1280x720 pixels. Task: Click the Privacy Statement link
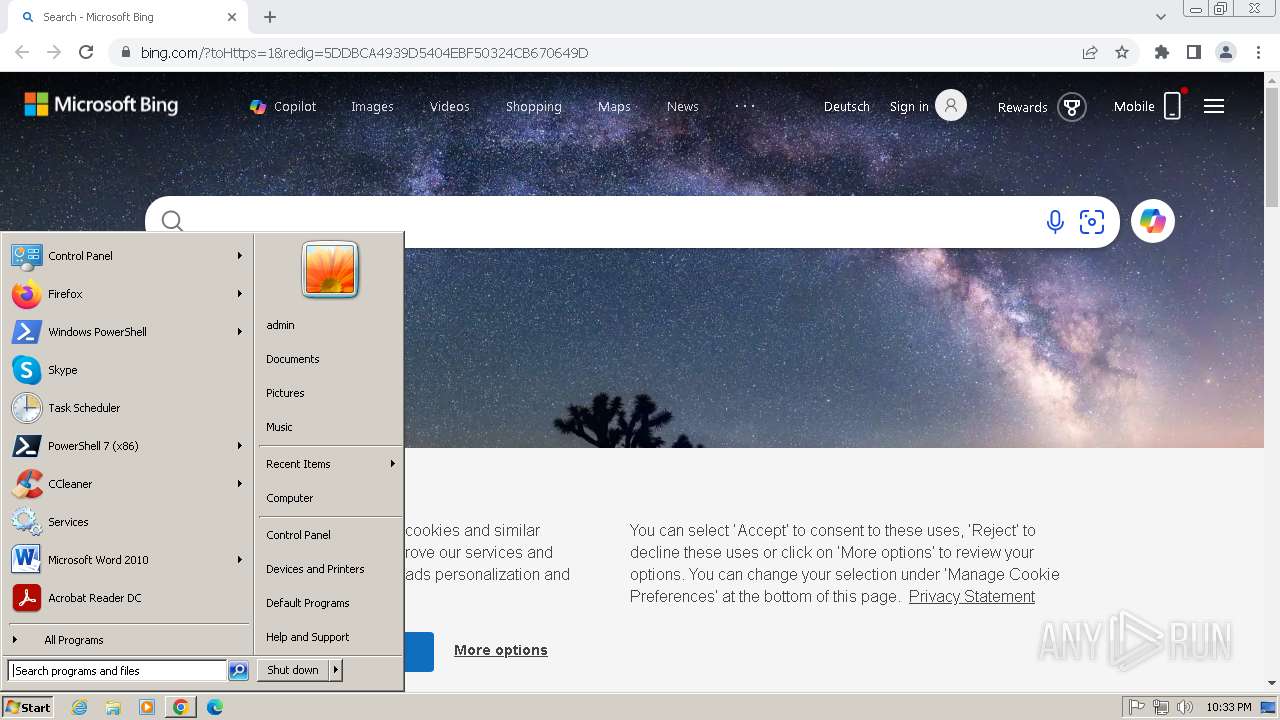[x=972, y=596]
